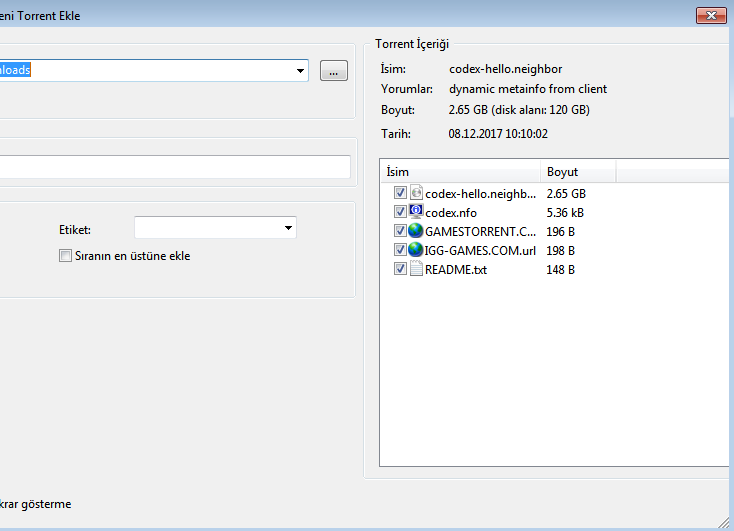Select the README.txt file name
734x531 pixels.
tap(456, 270)
